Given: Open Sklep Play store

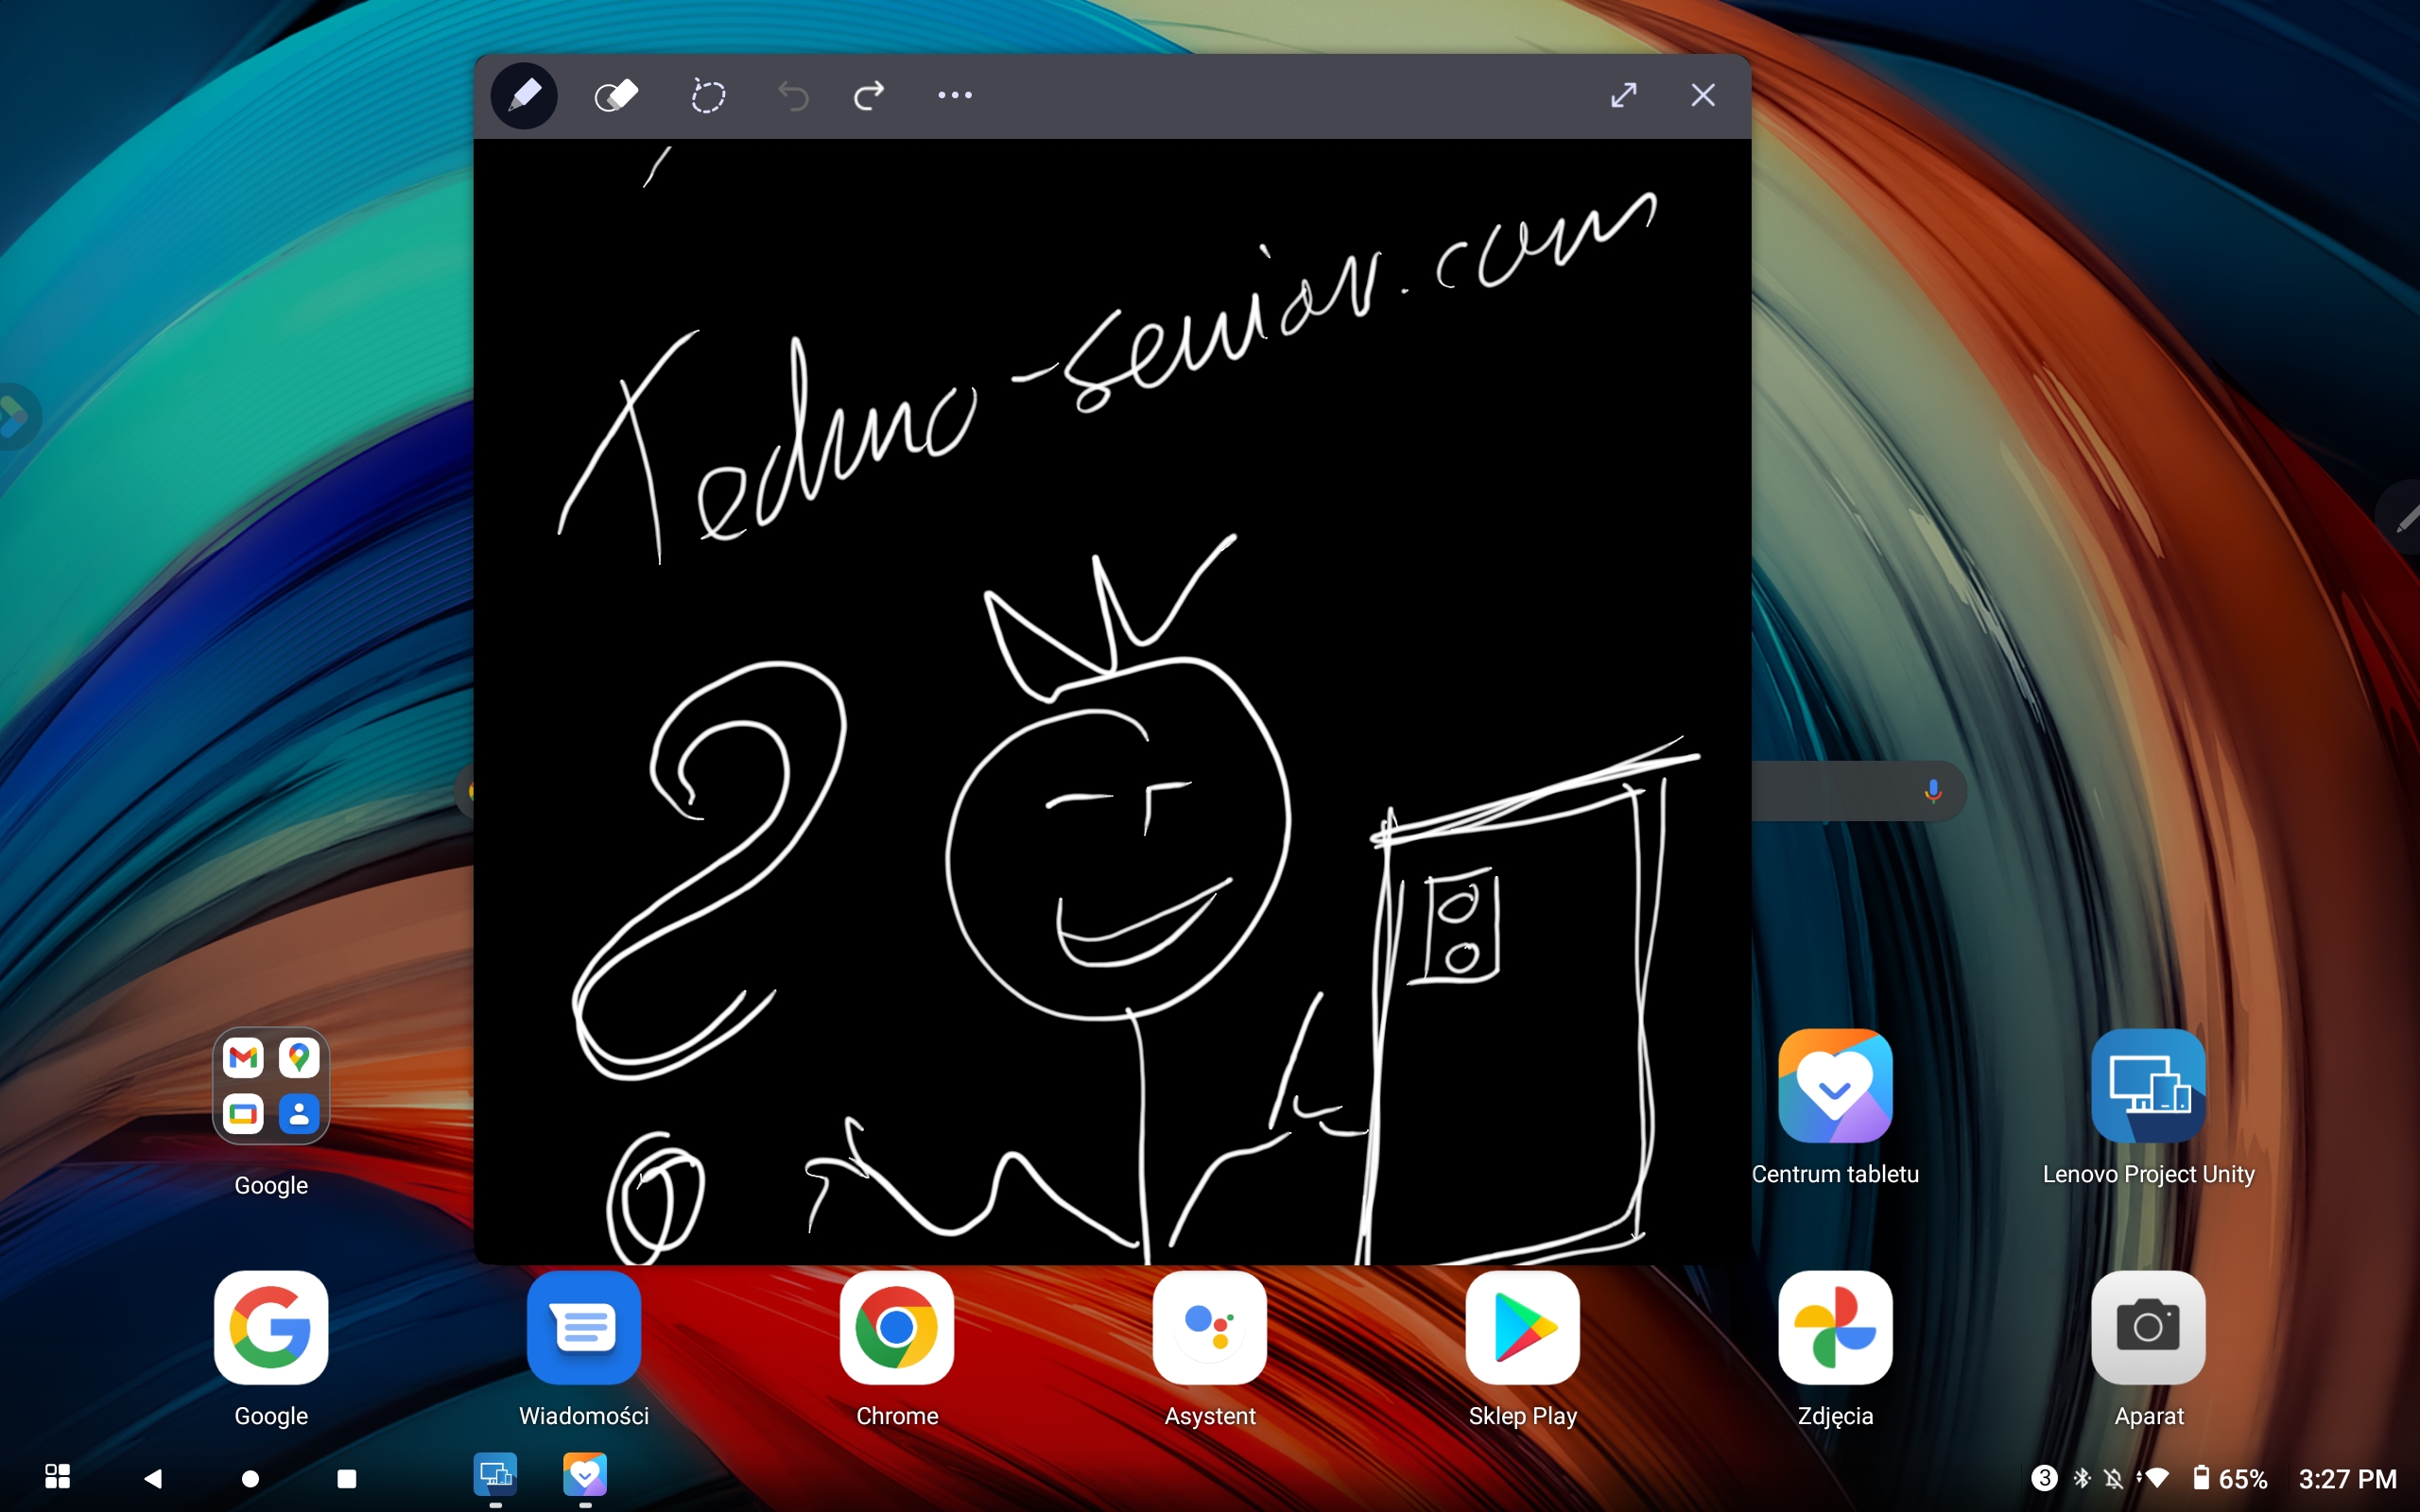Looking at the screenshot, I should 1523,1328.
